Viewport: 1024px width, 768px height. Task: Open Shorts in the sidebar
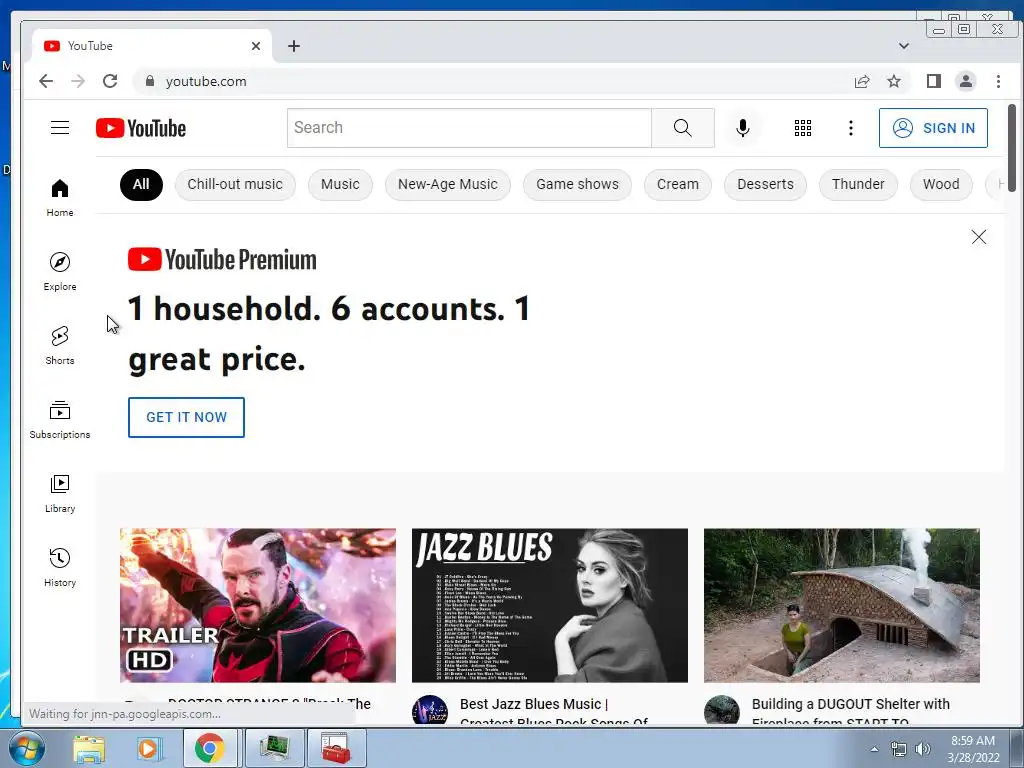pos(59,345)
